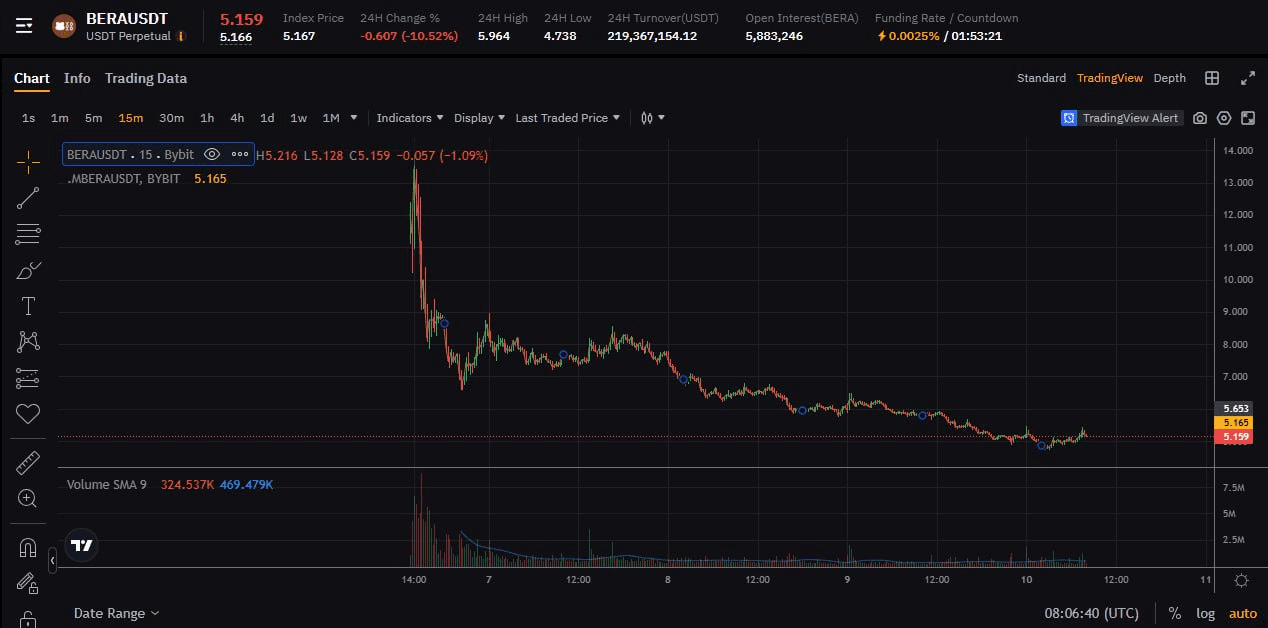Click the heart favorites icon
The image size is (1268, 628).
coord(28,413)
